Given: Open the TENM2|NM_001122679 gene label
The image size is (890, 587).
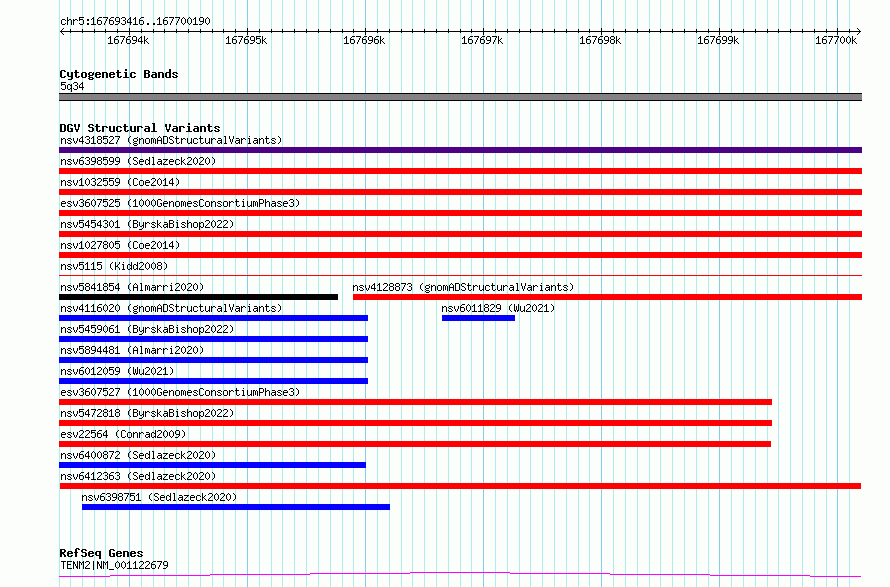Looking at the screenshot, I should 114,565.
